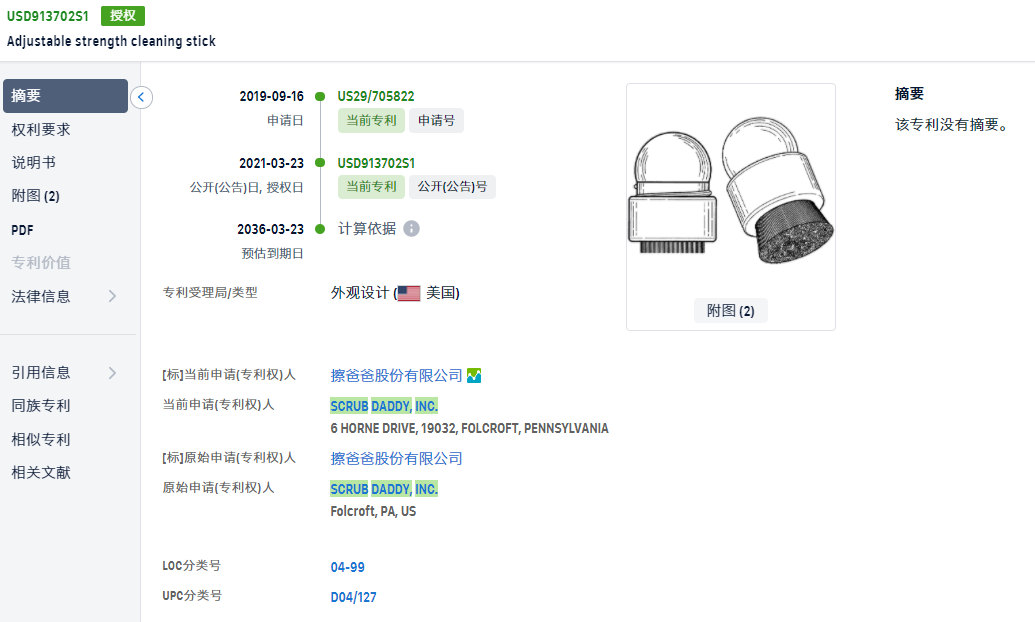
Task: Click the green dot marker for the application date
Action: pyautogui.click(x=320, y=96)
